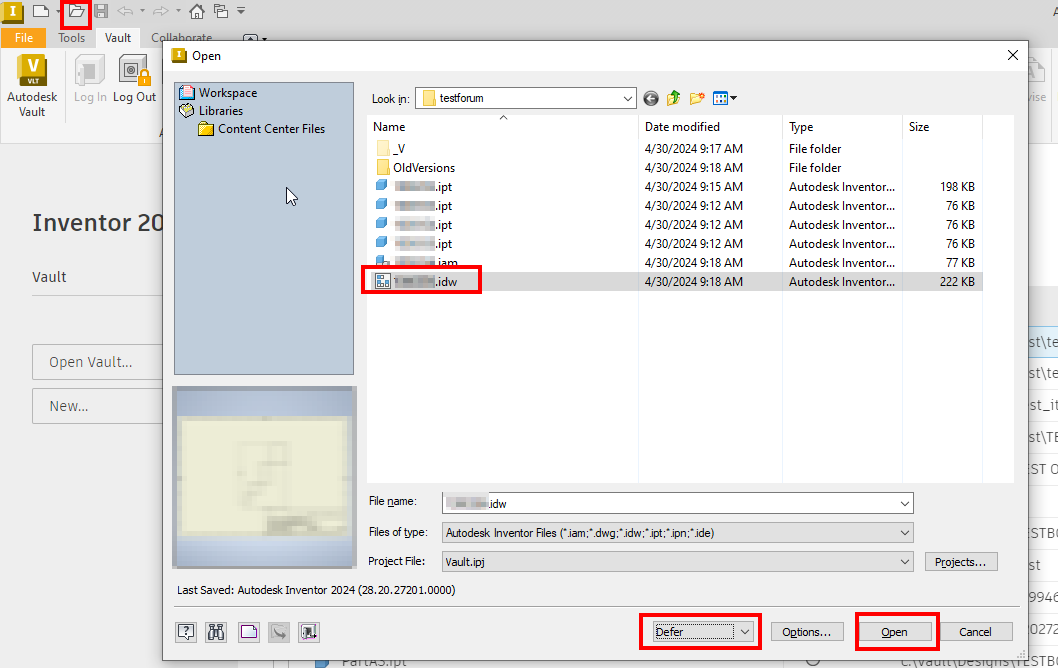
Task: Go up one folder level in the dialog
Action: [673, 98]
